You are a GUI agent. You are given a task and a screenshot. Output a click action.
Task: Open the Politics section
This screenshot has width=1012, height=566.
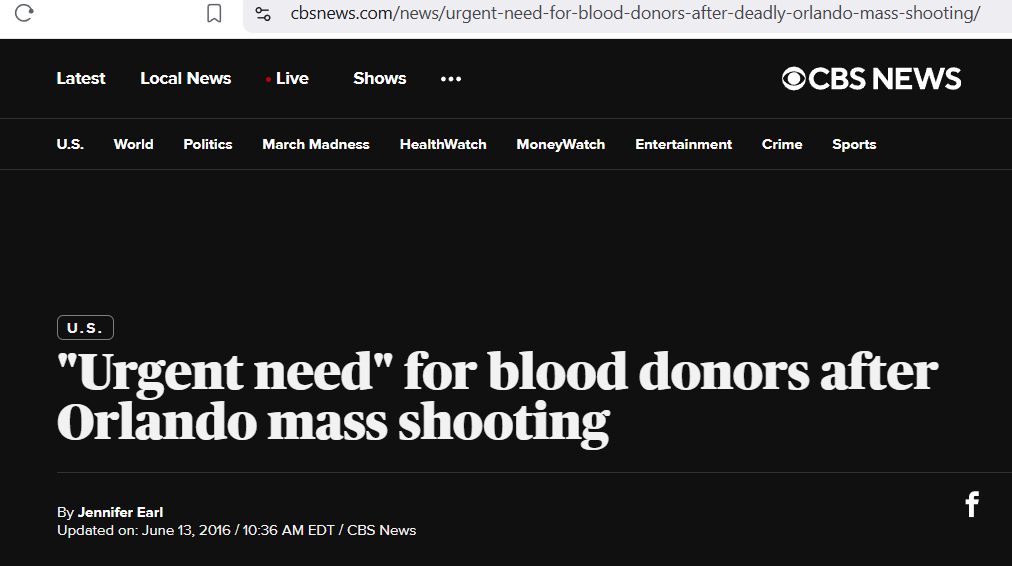(208, 144)
